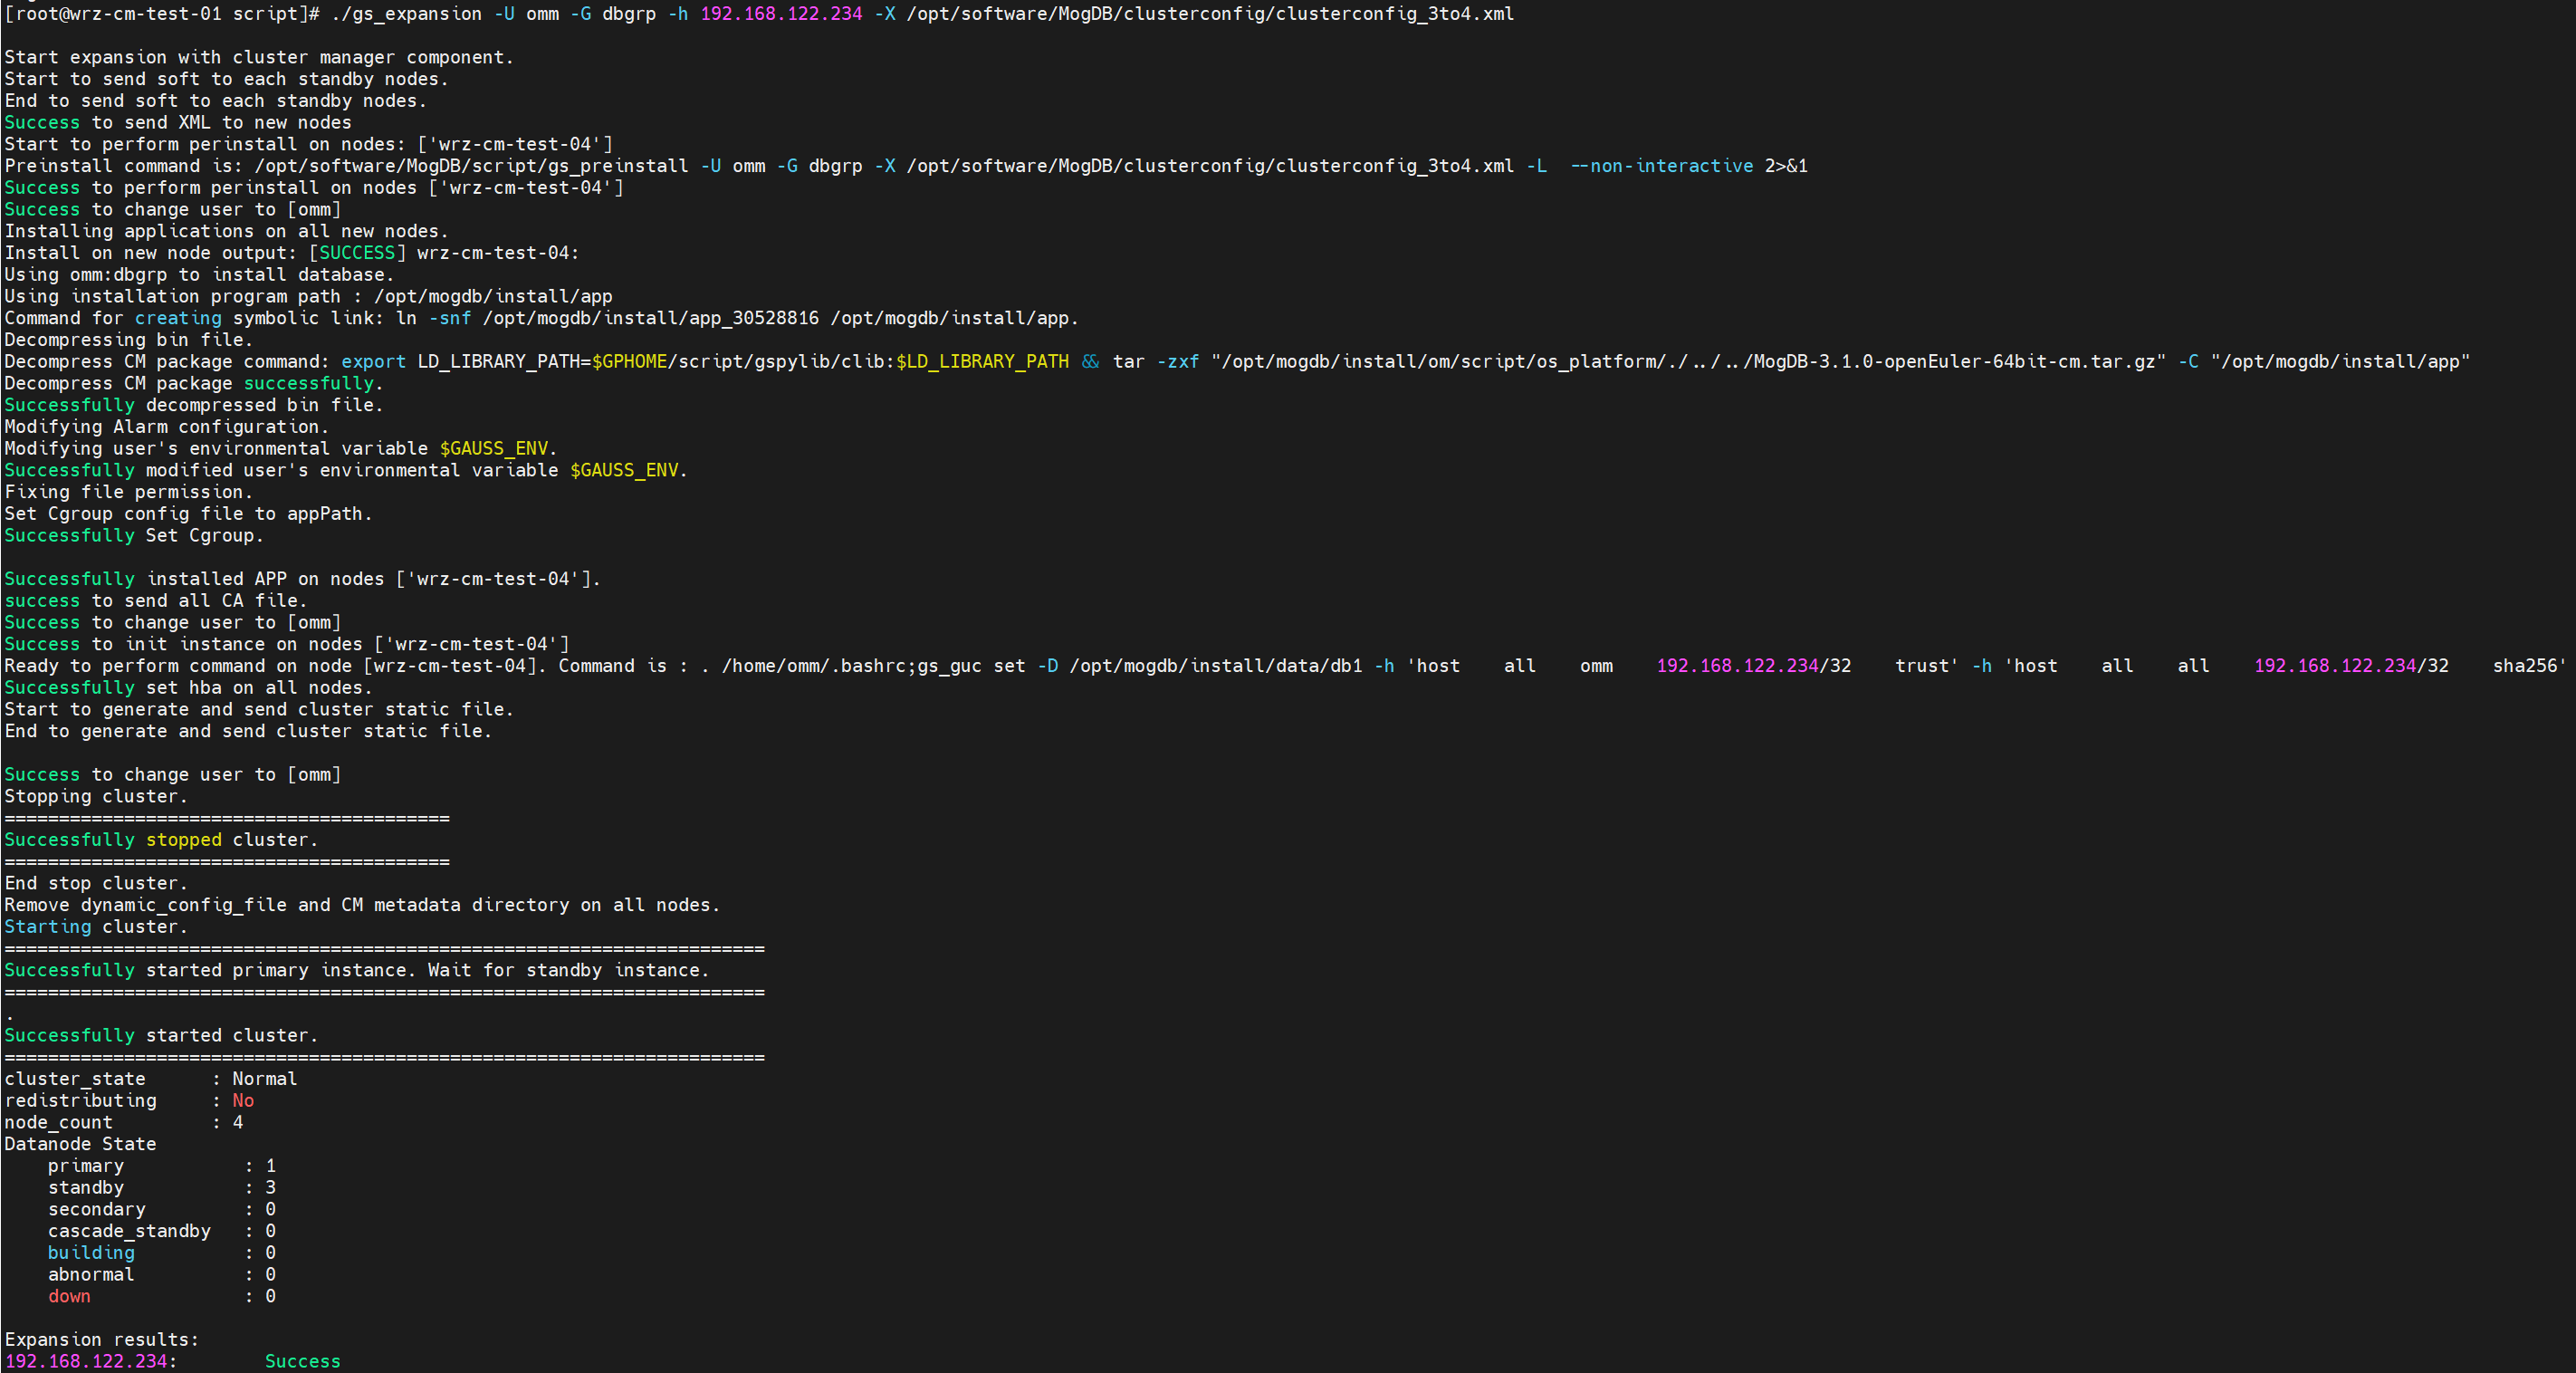Click the yellow $GPHOME variable text

(628, 362)
